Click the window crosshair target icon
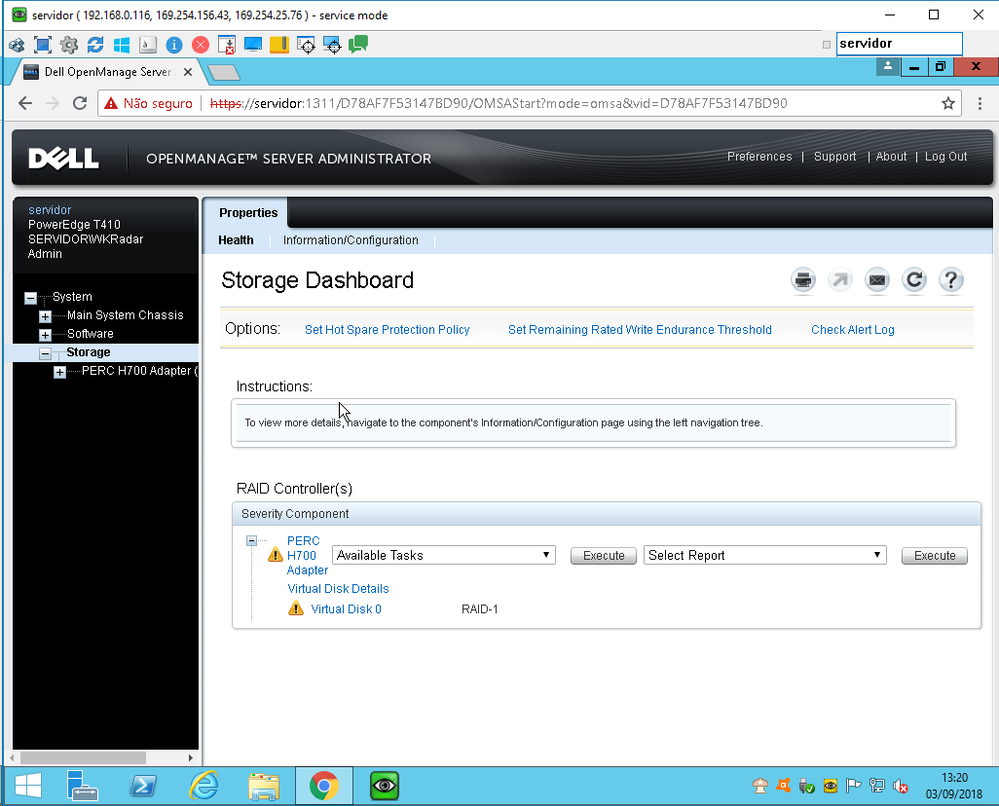 click(x=306, y=45)
